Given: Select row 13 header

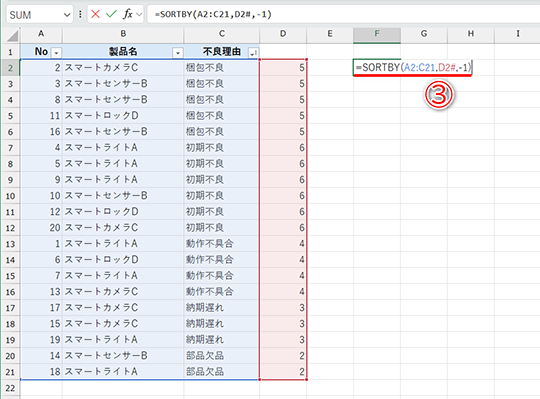Looking at the screenshot, I should [x=10, y=244].
